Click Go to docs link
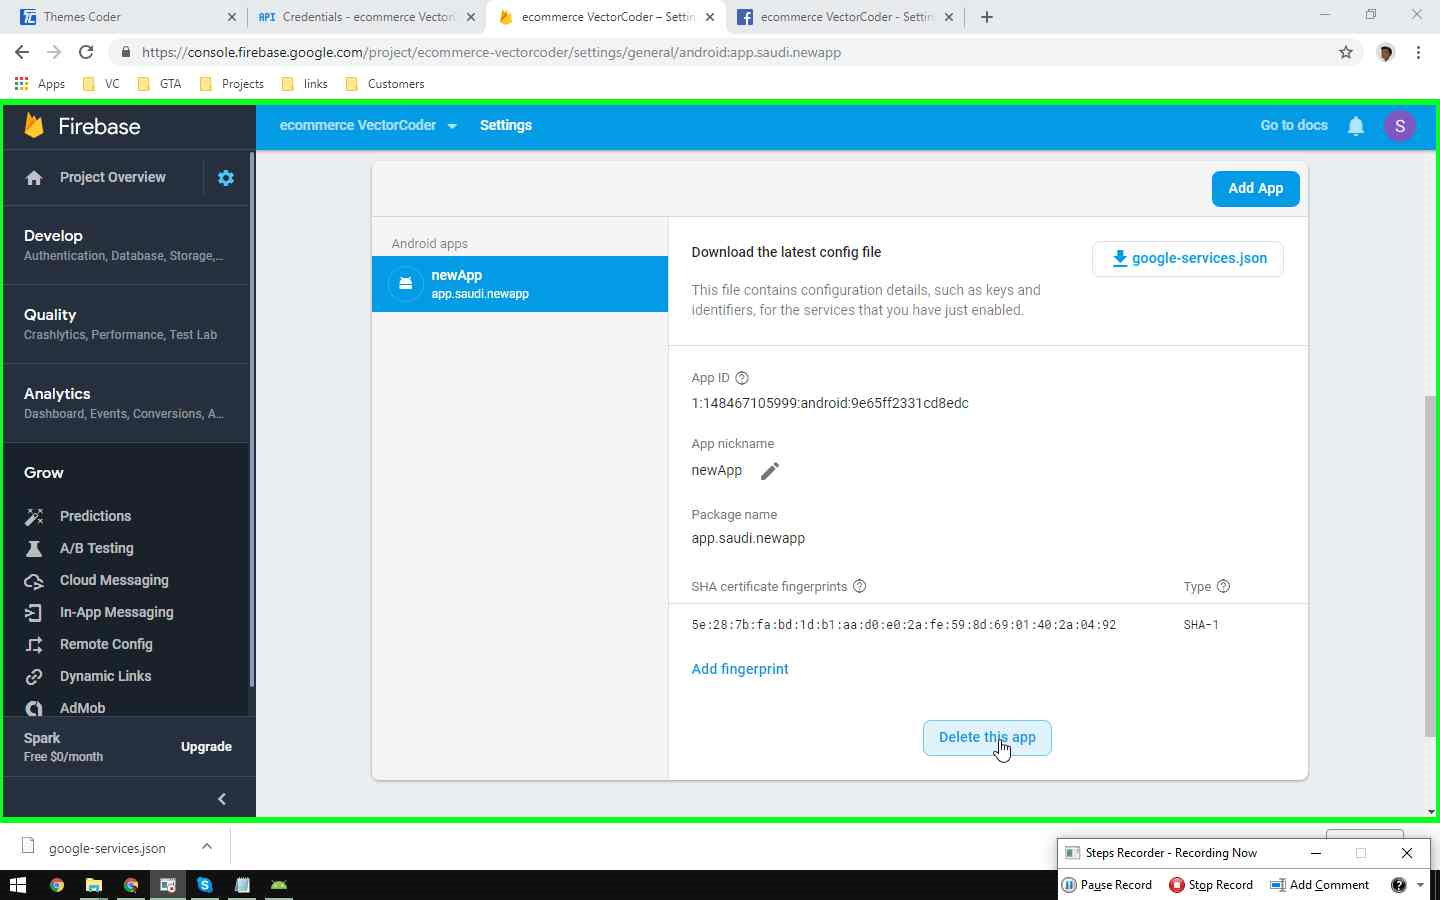 [1294, 126]
